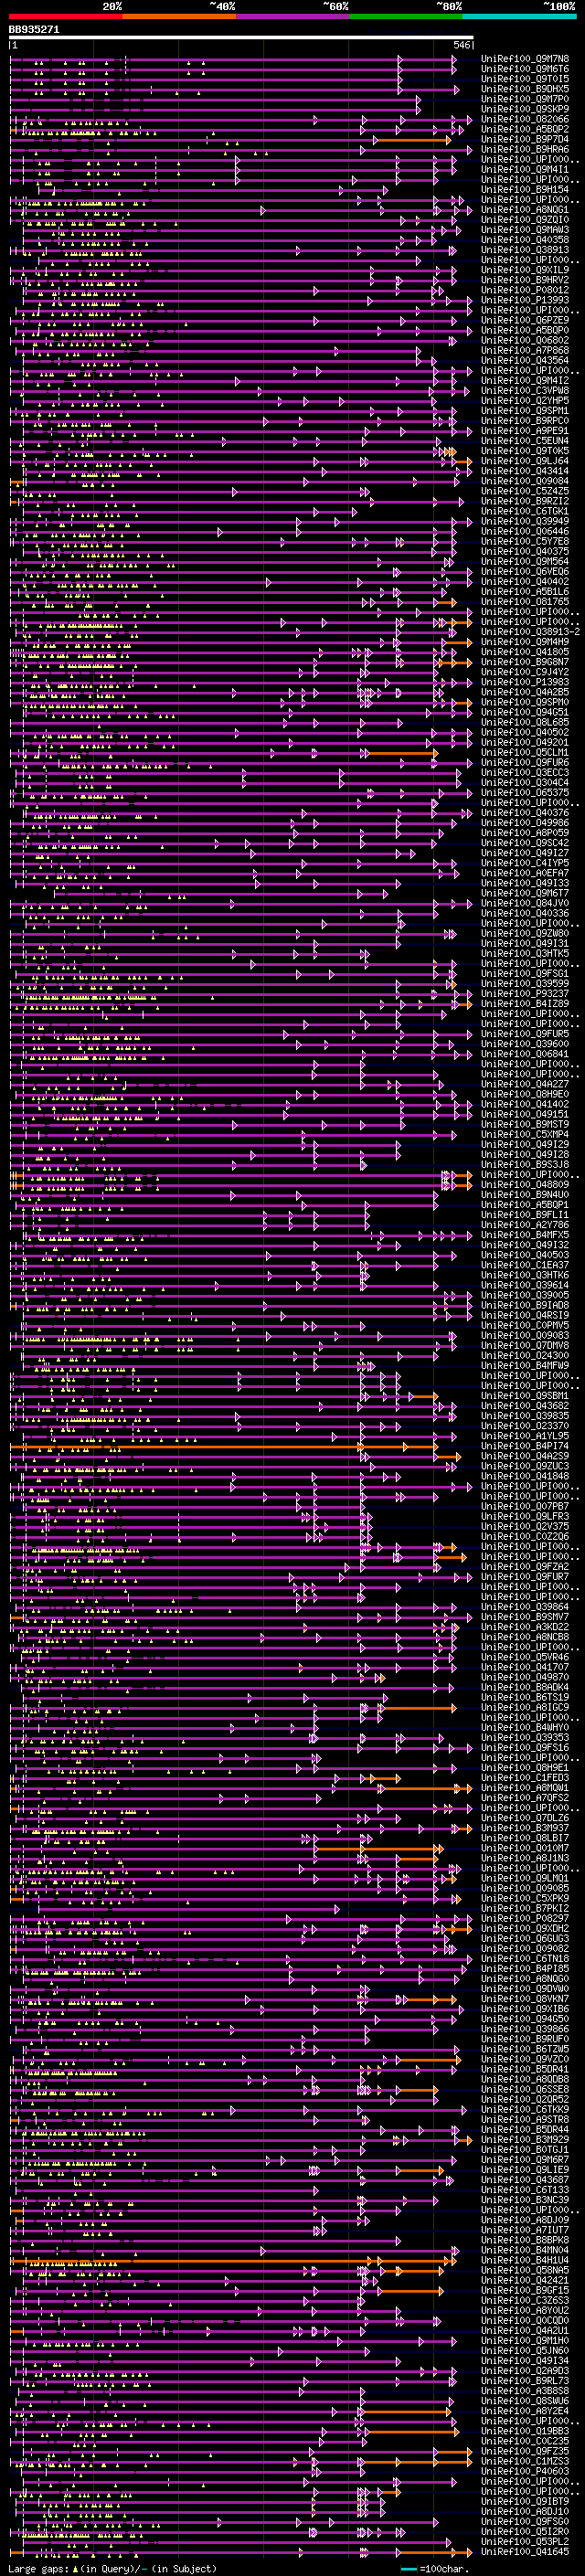Select the UniRef100_A1YL95 label

click(x=525, y=1436)
